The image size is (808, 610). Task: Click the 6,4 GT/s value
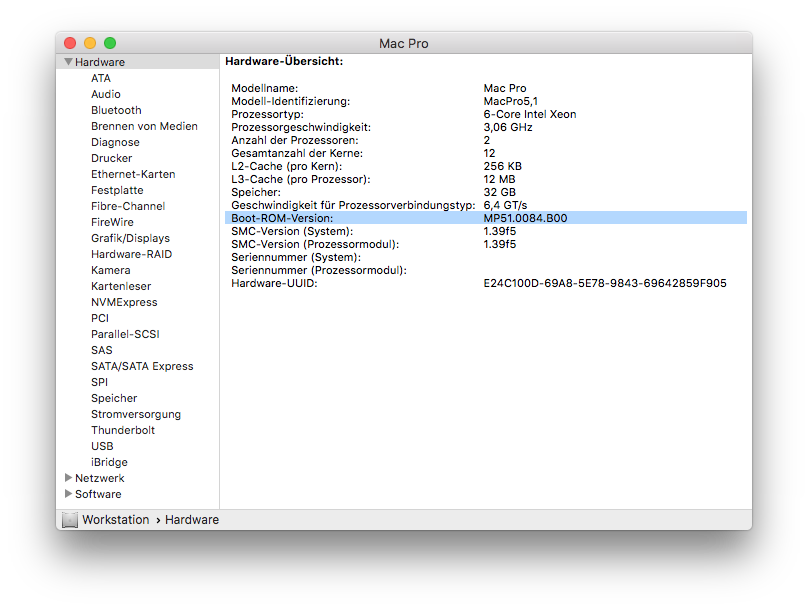505,205
